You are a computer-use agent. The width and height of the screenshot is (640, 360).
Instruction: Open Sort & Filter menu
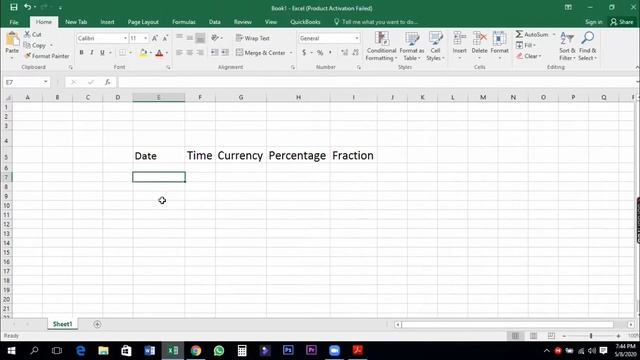(567, 46)
